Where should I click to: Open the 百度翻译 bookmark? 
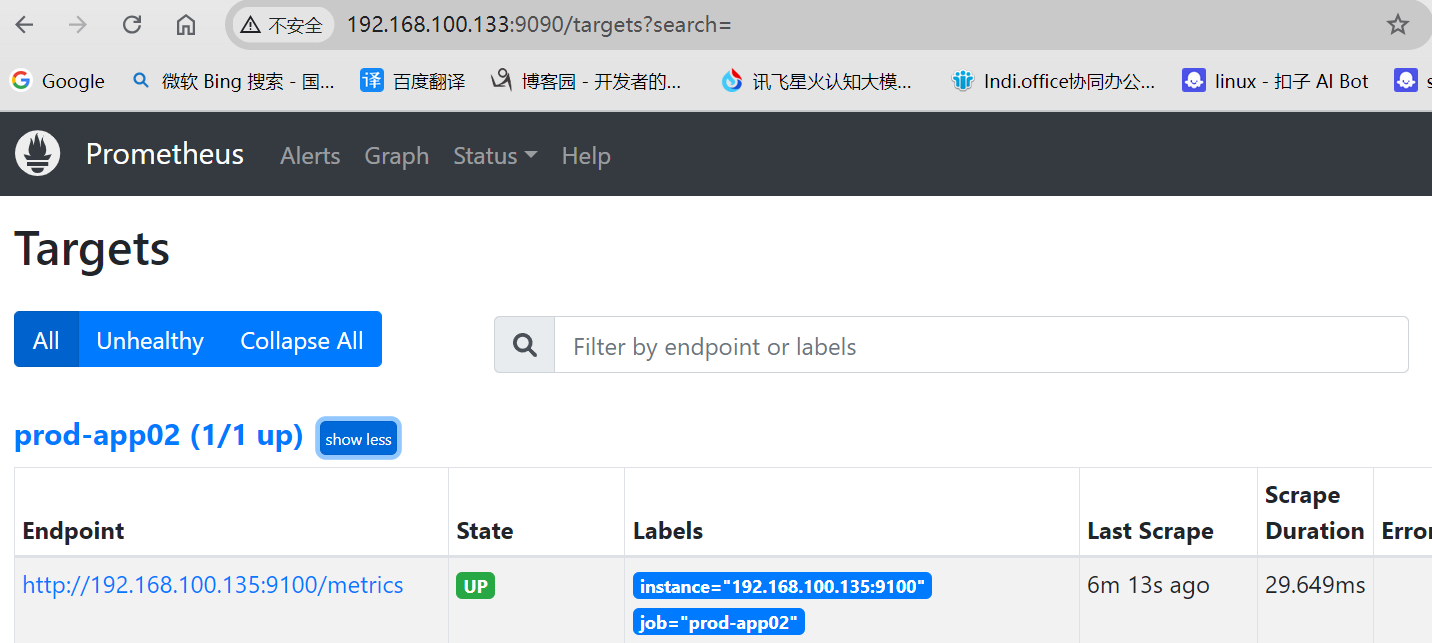coord(413,81)
